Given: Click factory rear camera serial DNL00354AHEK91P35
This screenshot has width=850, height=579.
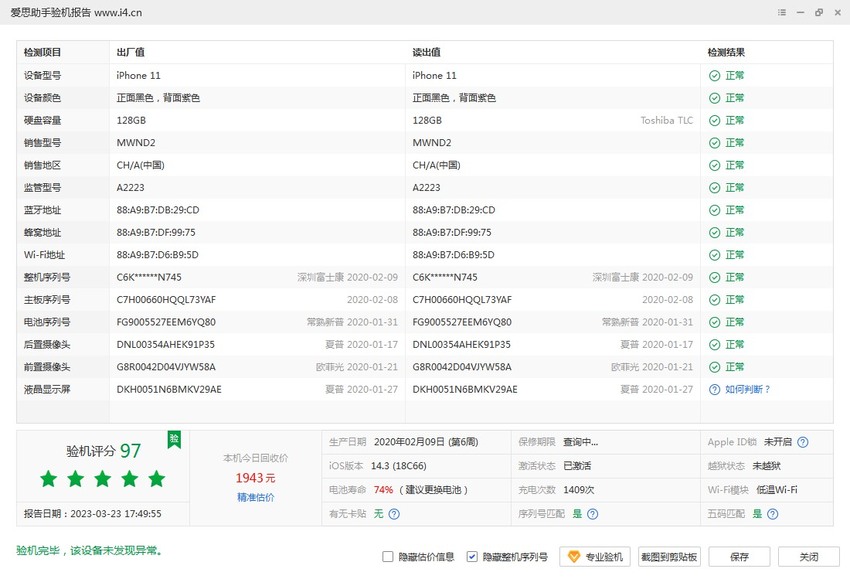Looking at the screenshot, I should [165, 345].
